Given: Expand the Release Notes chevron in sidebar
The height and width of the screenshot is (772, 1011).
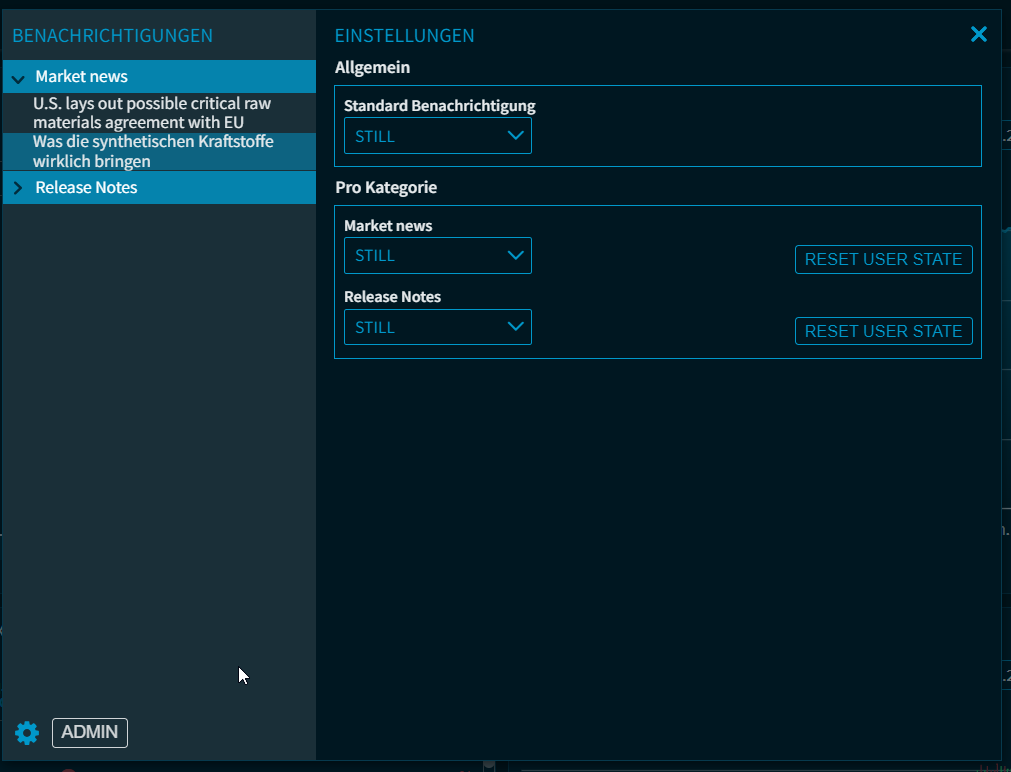Looking at the screenshot, I should click(x=18, y=188).
